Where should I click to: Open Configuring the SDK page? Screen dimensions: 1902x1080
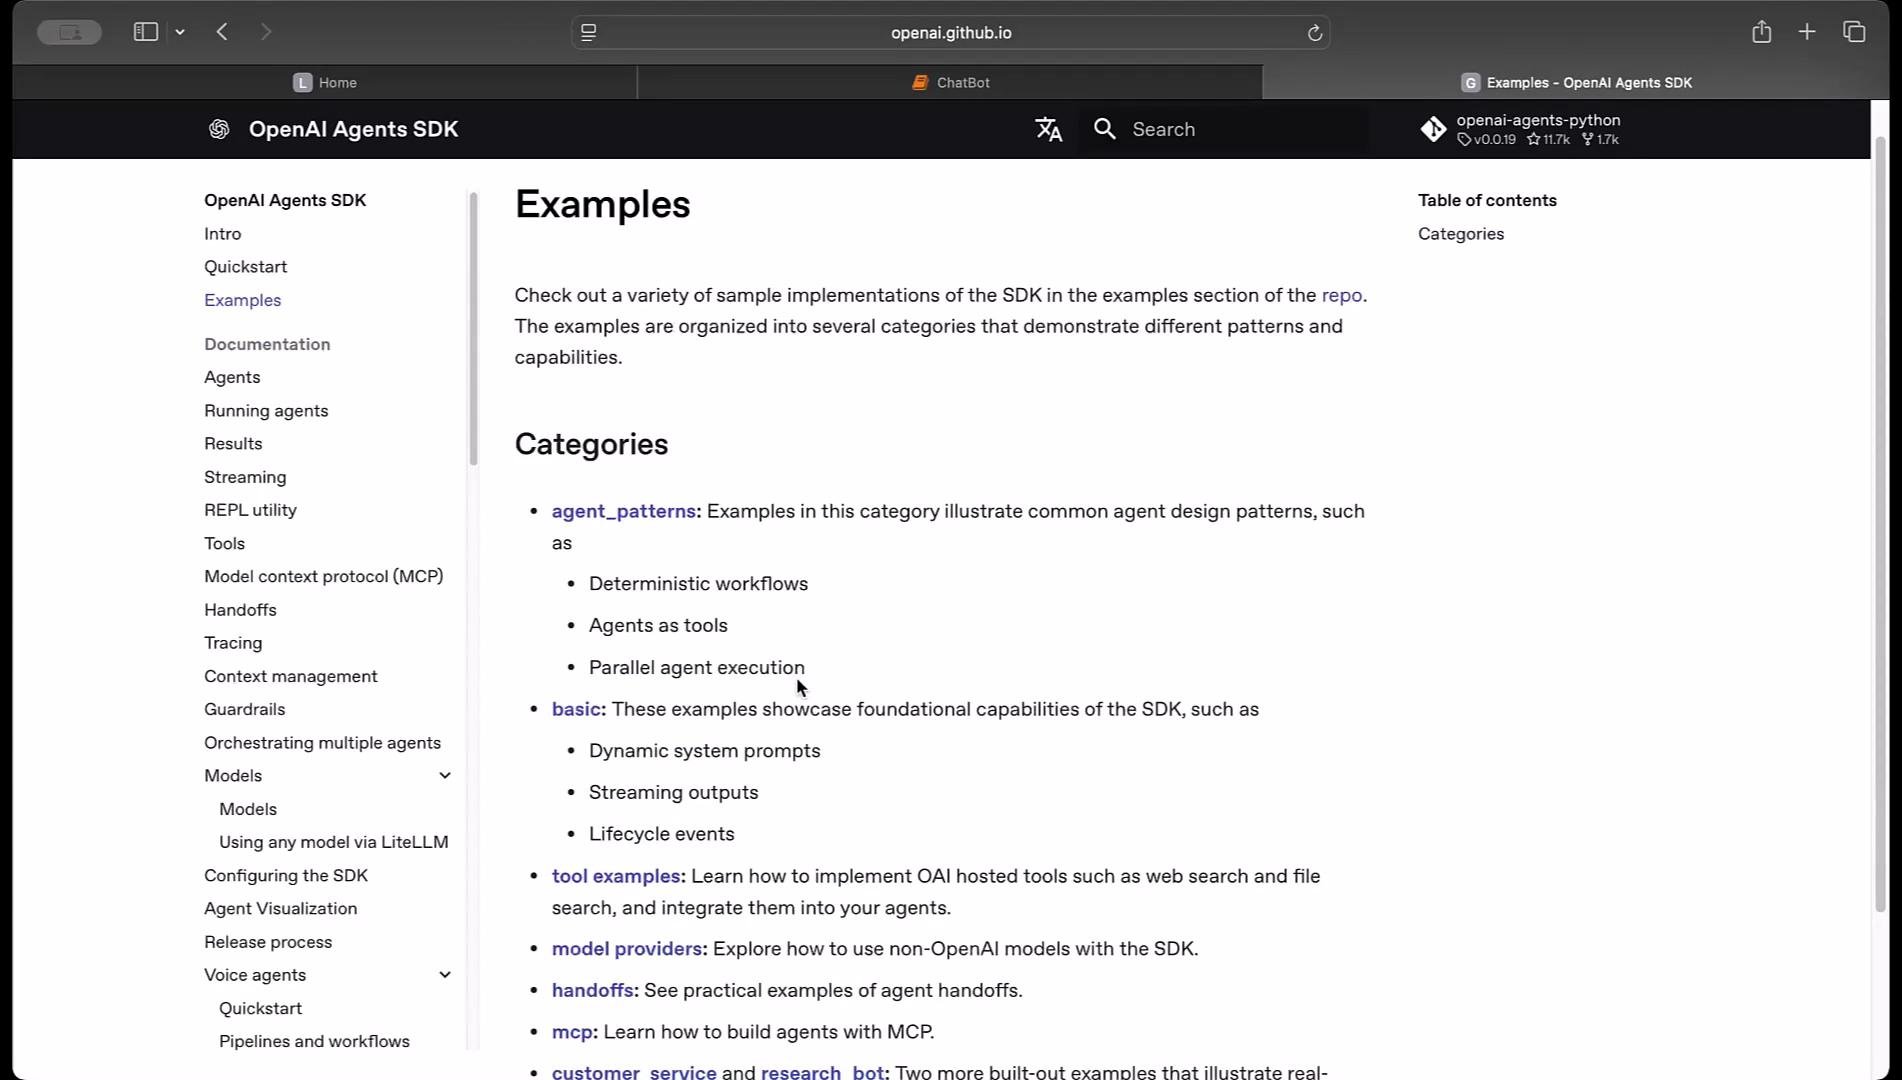pos(286,875)
